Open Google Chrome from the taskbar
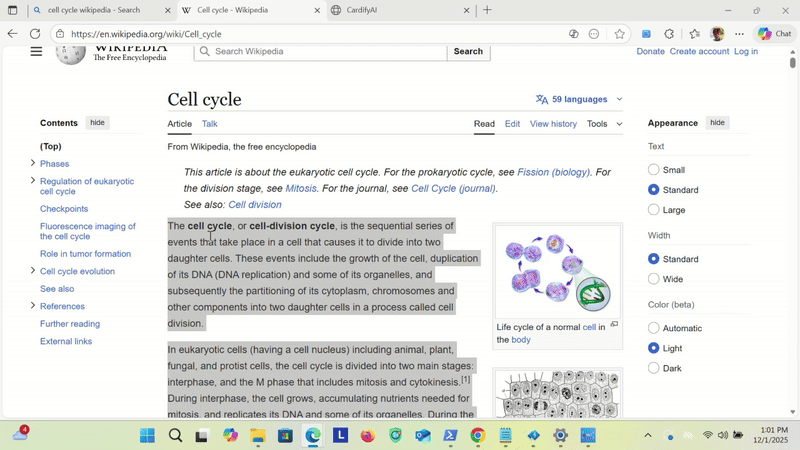Image resolution: width=800 pixels, height=450 pixels. coord(478,435)
